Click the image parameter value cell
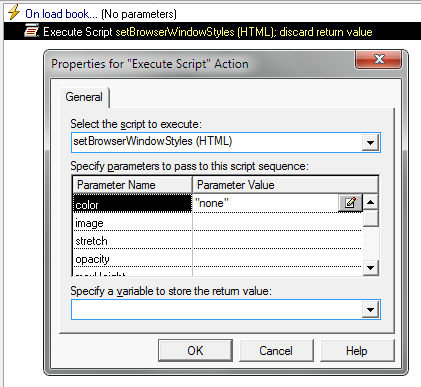Viewport: 421px width, 387px height. click(x=277, y=222)
